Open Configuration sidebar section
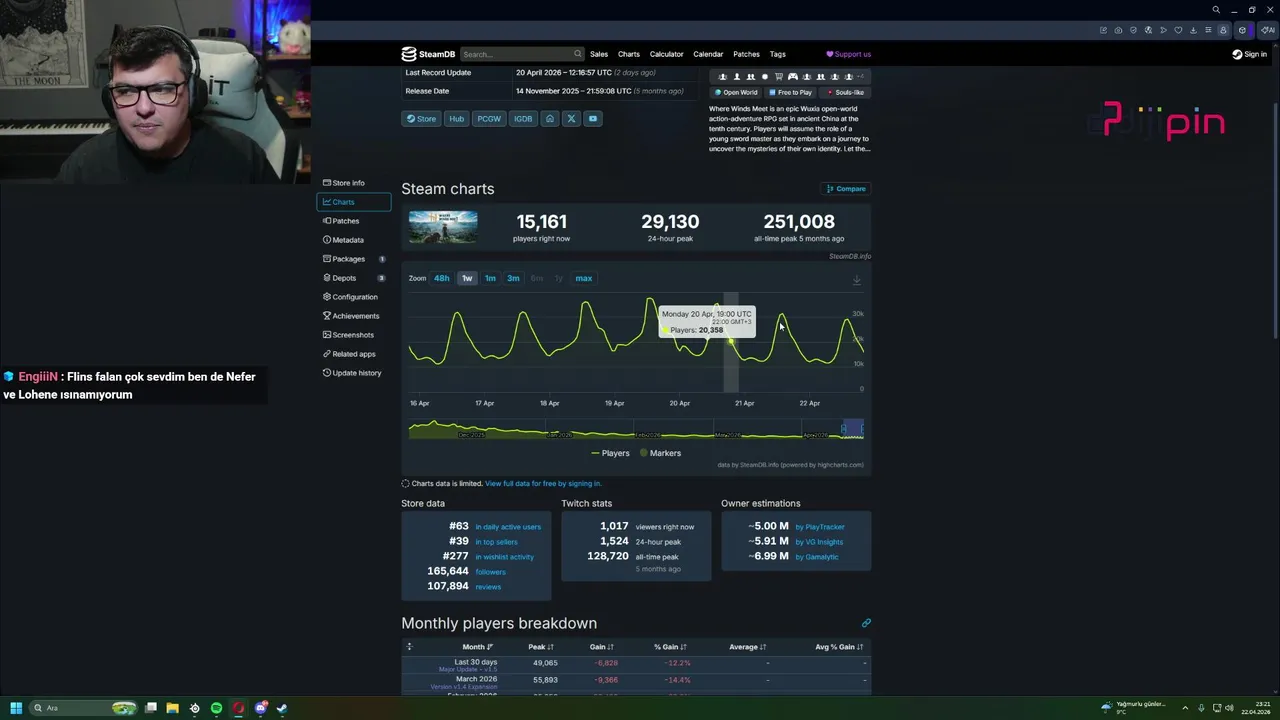 pos(350,297)
